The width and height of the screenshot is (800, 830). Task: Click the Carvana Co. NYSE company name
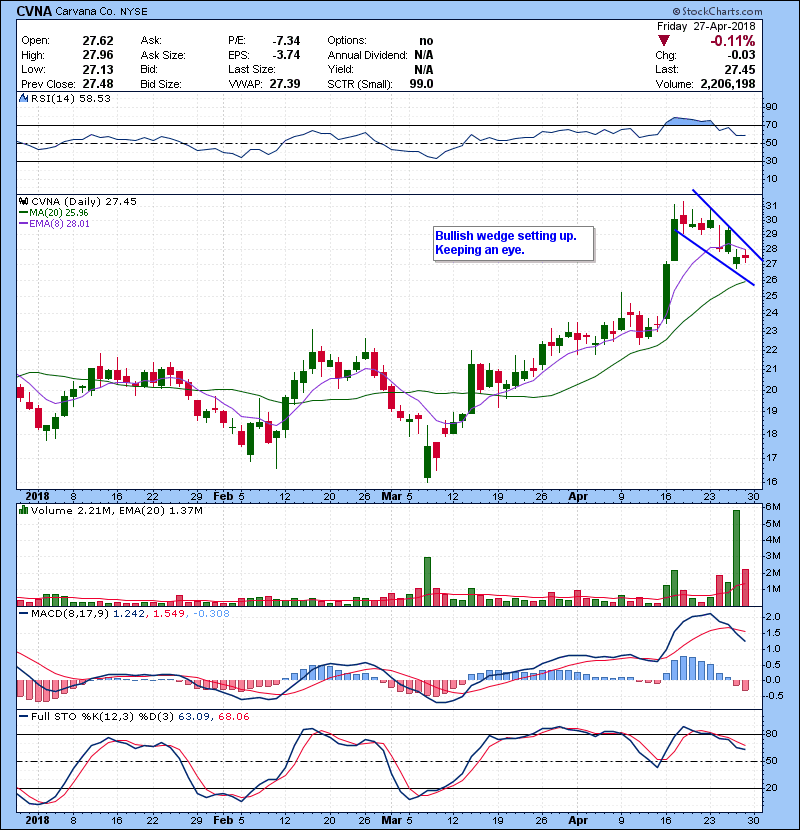[x=101, y=11]
